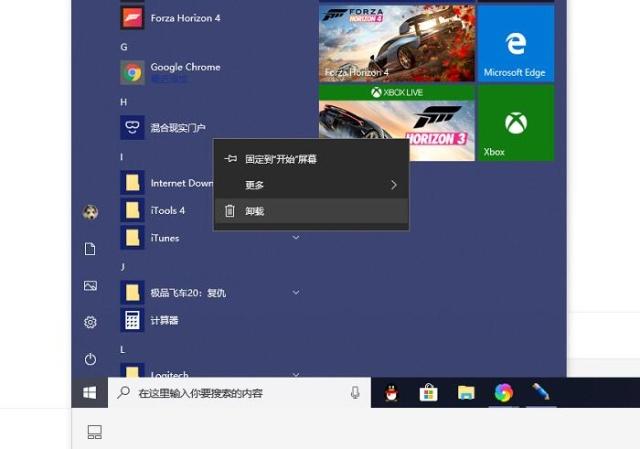
Task: Open the iTools 4 folder icon
Action: pos(132,210)
